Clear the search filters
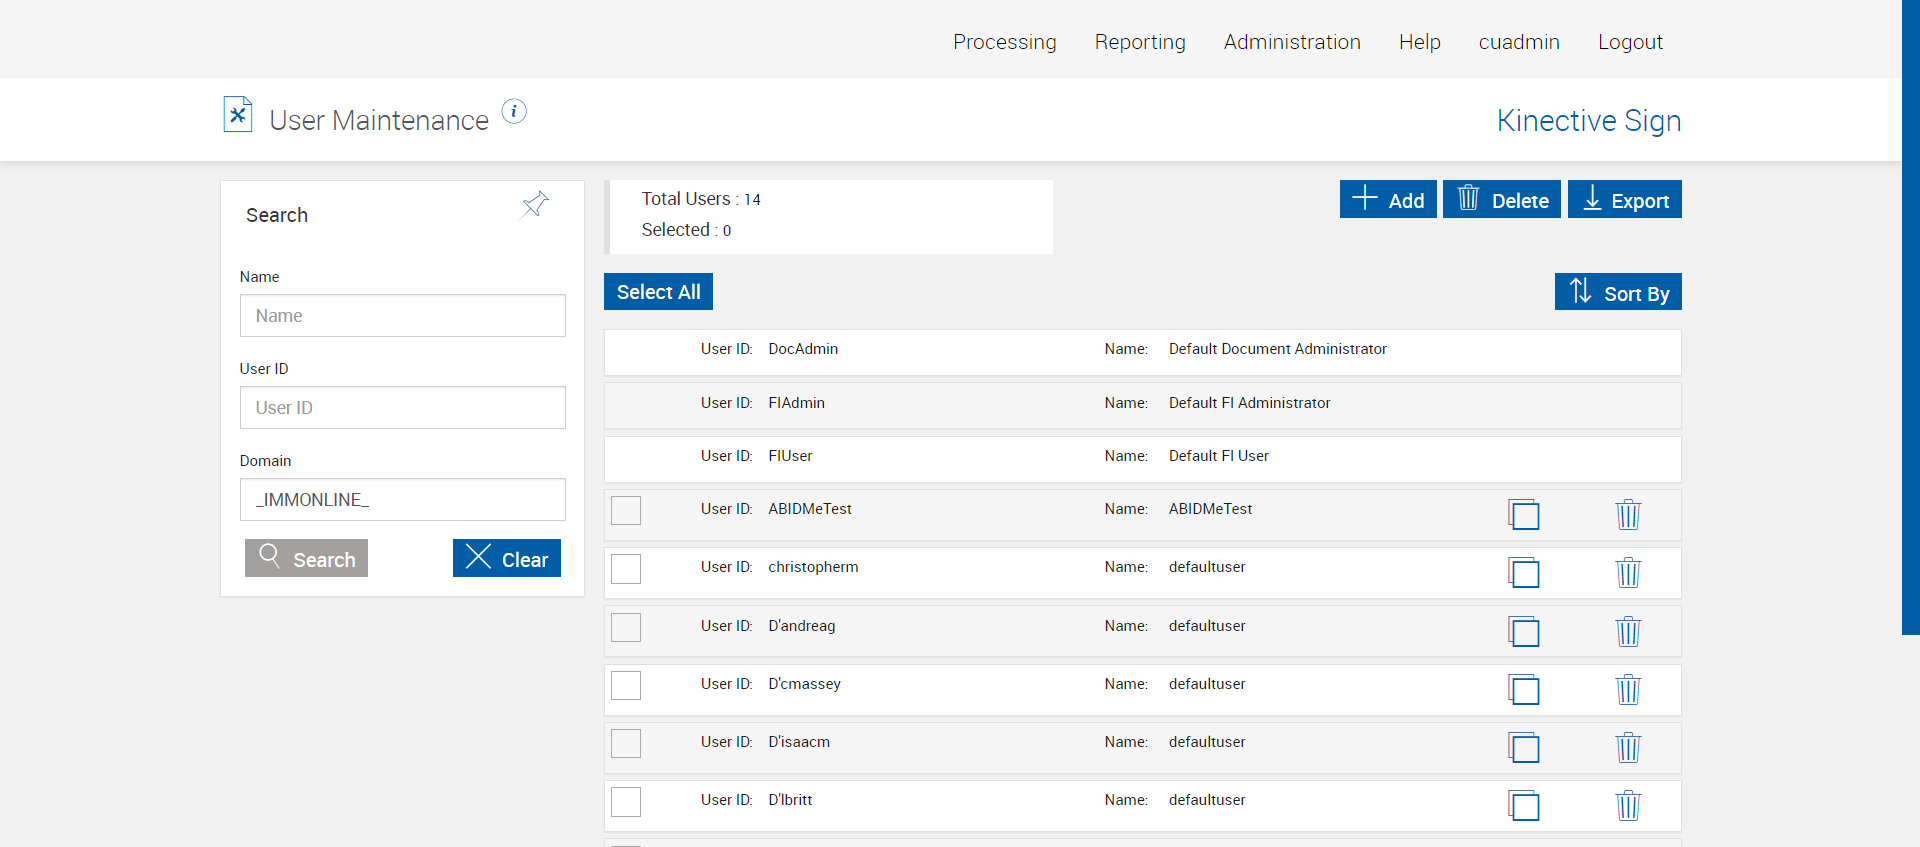The height and width of the screenshot is (847, 1920). (x=507, y=558)
